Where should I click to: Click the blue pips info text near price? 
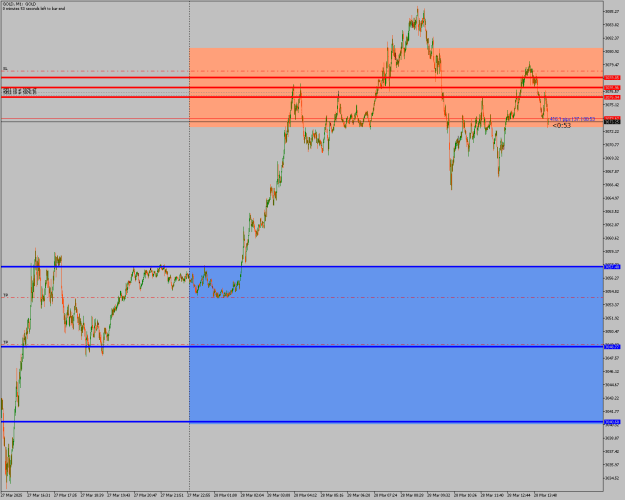pyautogui.click(x=572, y=119)
